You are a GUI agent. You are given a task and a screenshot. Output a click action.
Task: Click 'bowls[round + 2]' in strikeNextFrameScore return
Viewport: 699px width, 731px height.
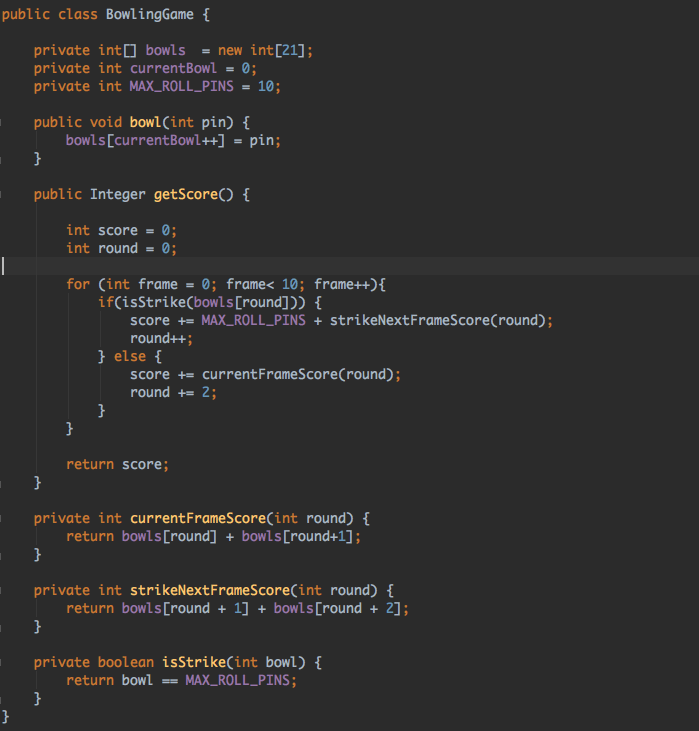click(337, 609)
